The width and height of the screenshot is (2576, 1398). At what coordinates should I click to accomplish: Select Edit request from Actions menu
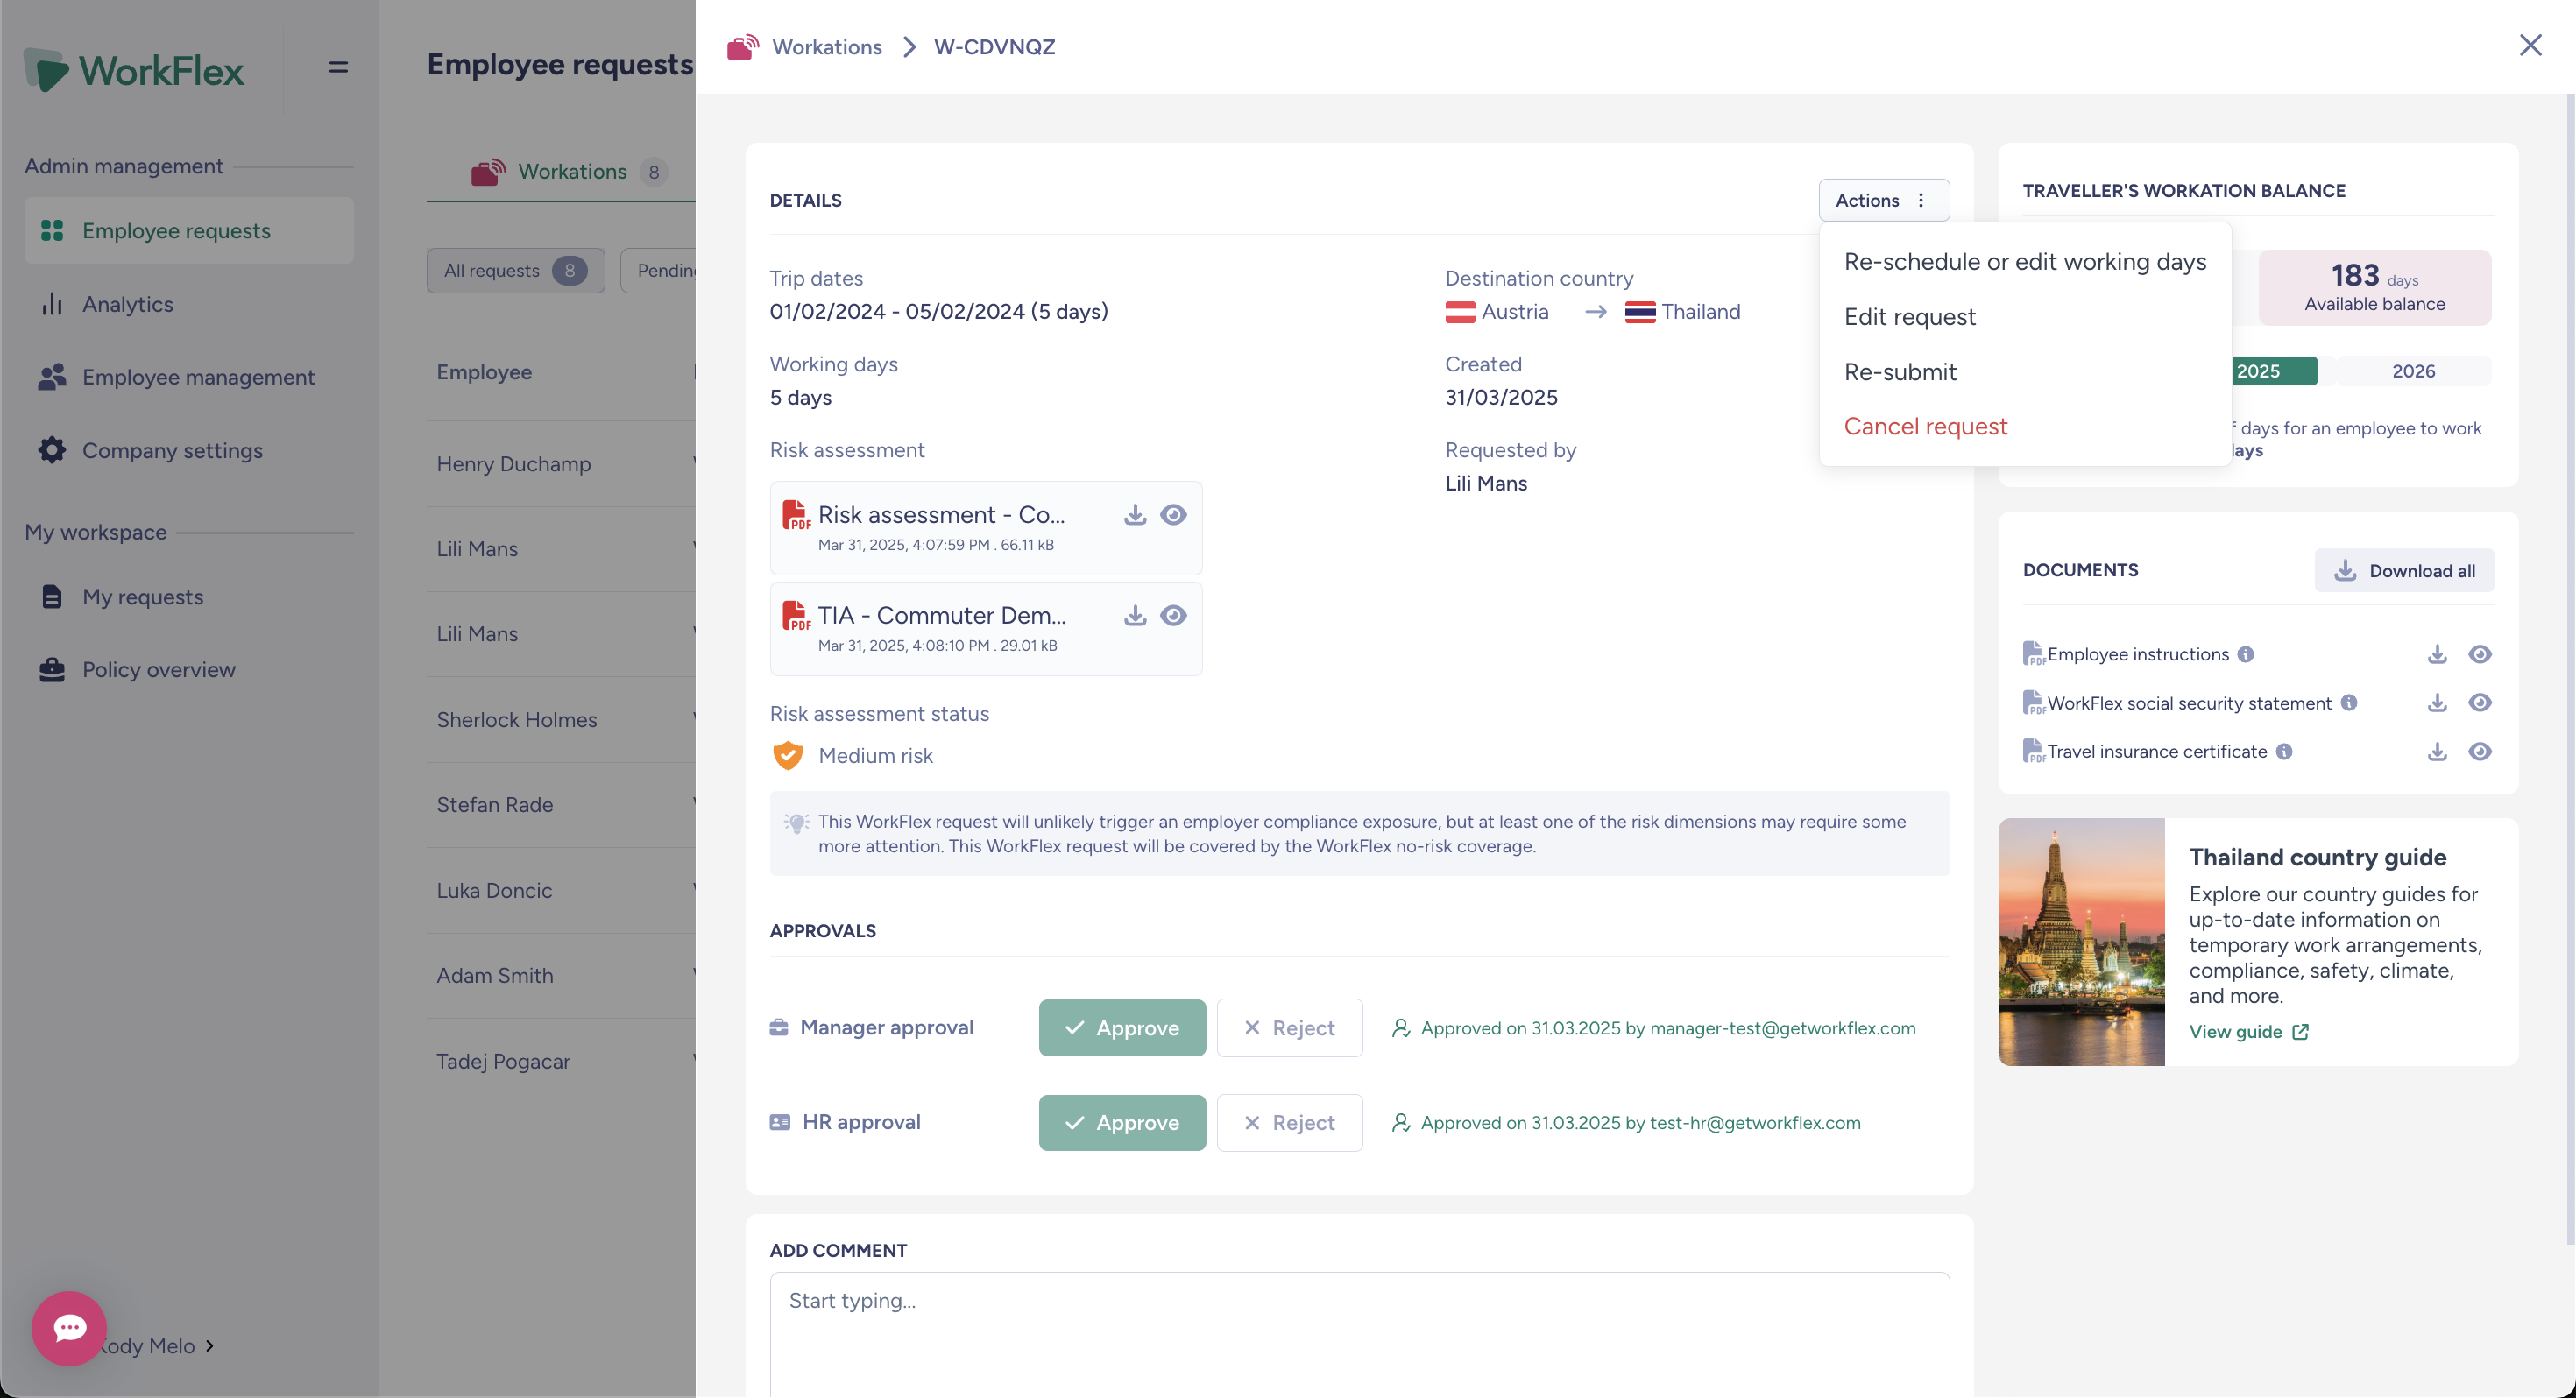pos(2024,317)
